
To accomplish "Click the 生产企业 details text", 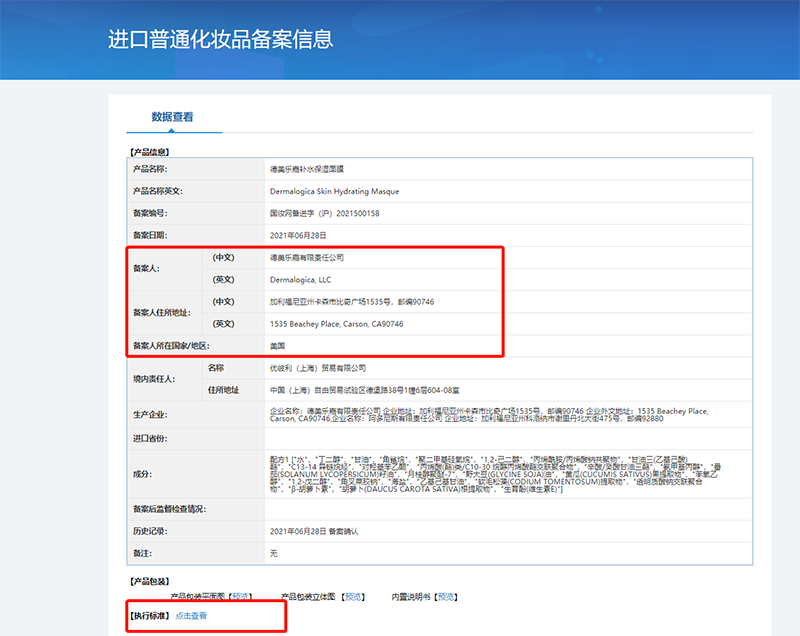I will pos(489,415).
